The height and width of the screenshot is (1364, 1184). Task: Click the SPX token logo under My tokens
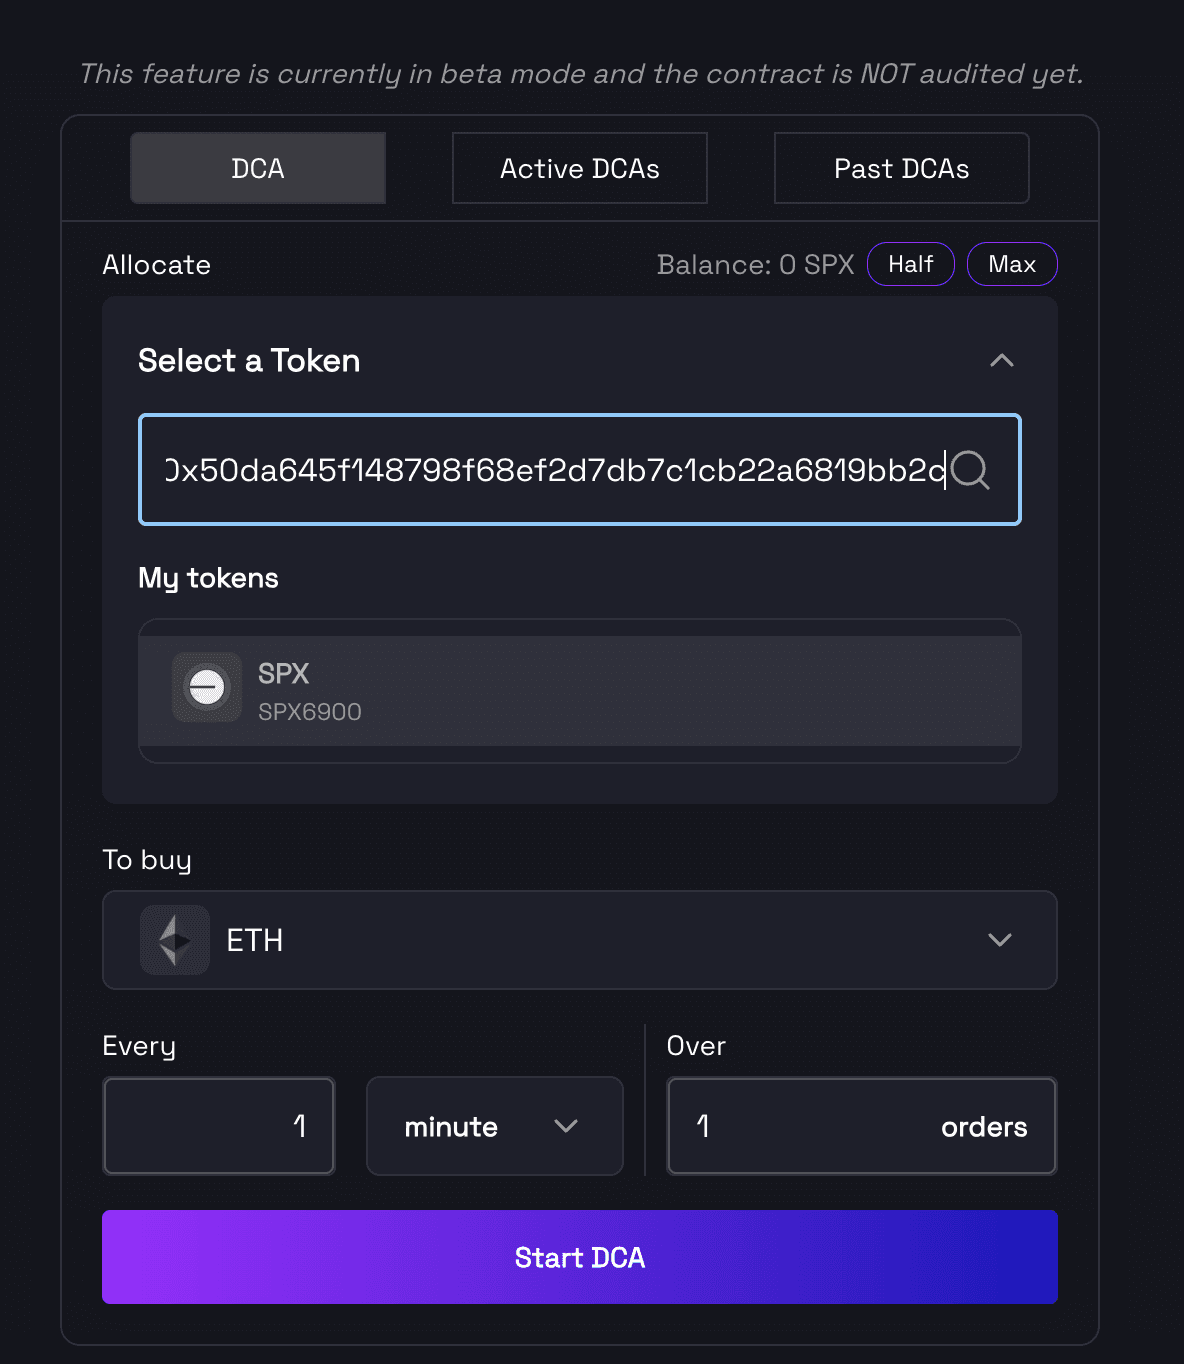point(207,687)
